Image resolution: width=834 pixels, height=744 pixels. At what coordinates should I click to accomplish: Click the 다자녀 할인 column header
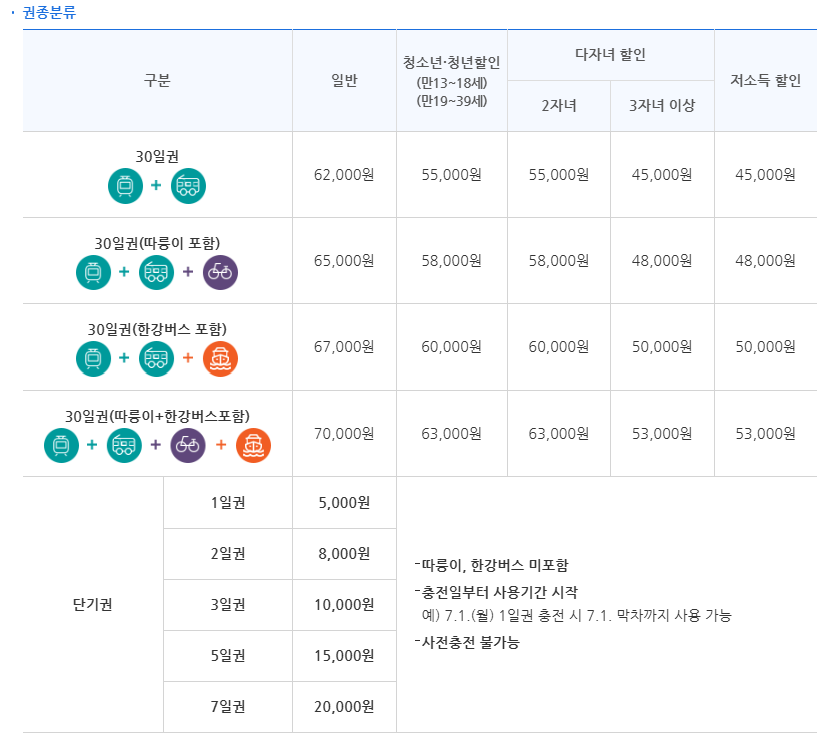611,55
